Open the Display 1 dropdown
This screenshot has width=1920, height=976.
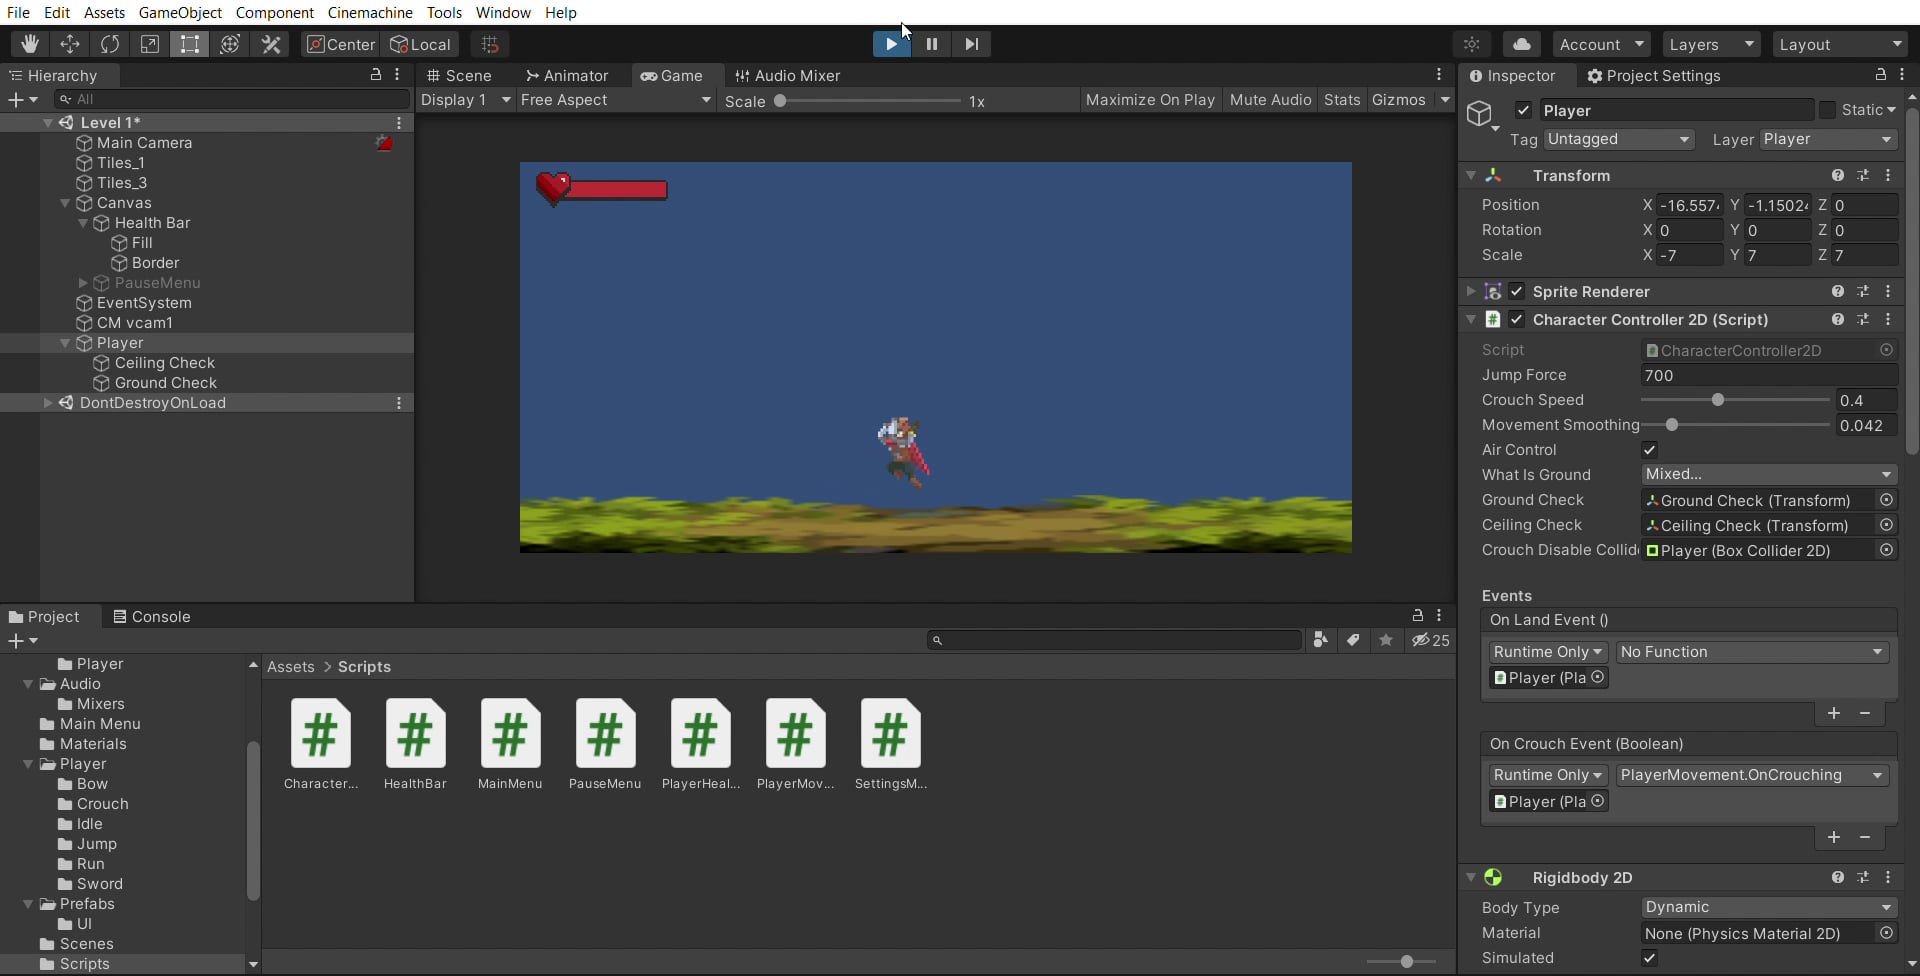pyautogui.click(x=466, y=100)
